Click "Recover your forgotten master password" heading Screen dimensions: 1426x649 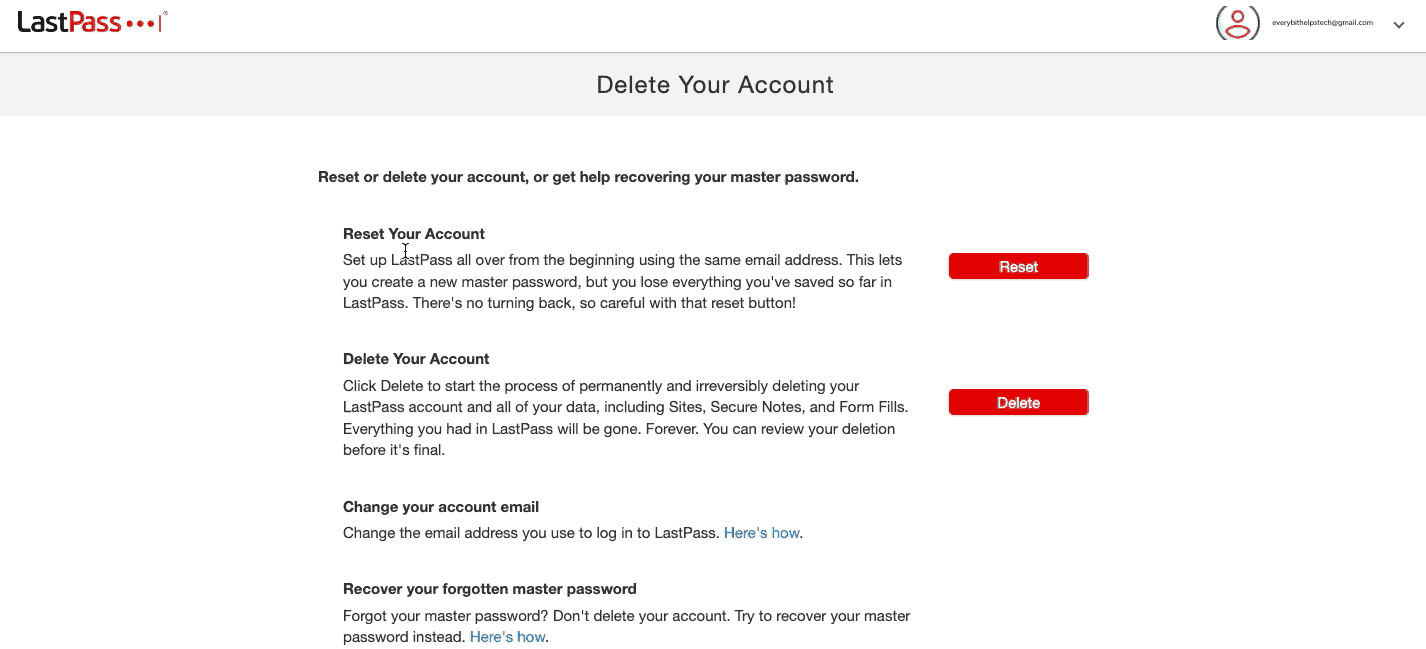point(490,589)
